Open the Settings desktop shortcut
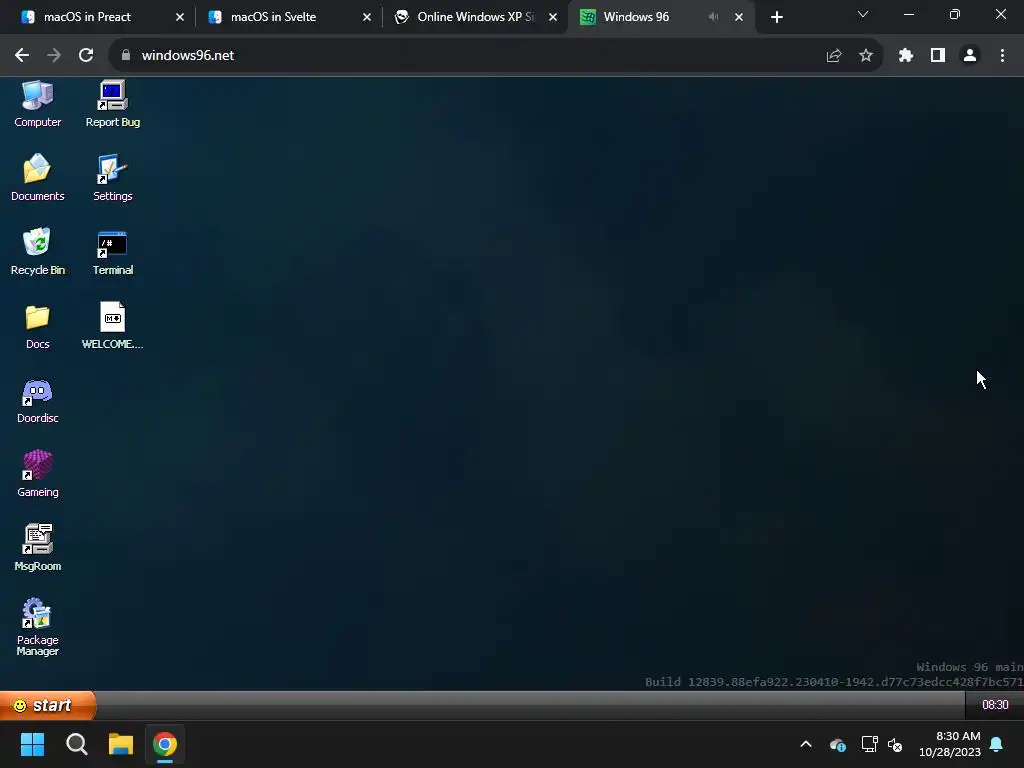Screen dimensions: 1024x768 click(x=112, y=177)
